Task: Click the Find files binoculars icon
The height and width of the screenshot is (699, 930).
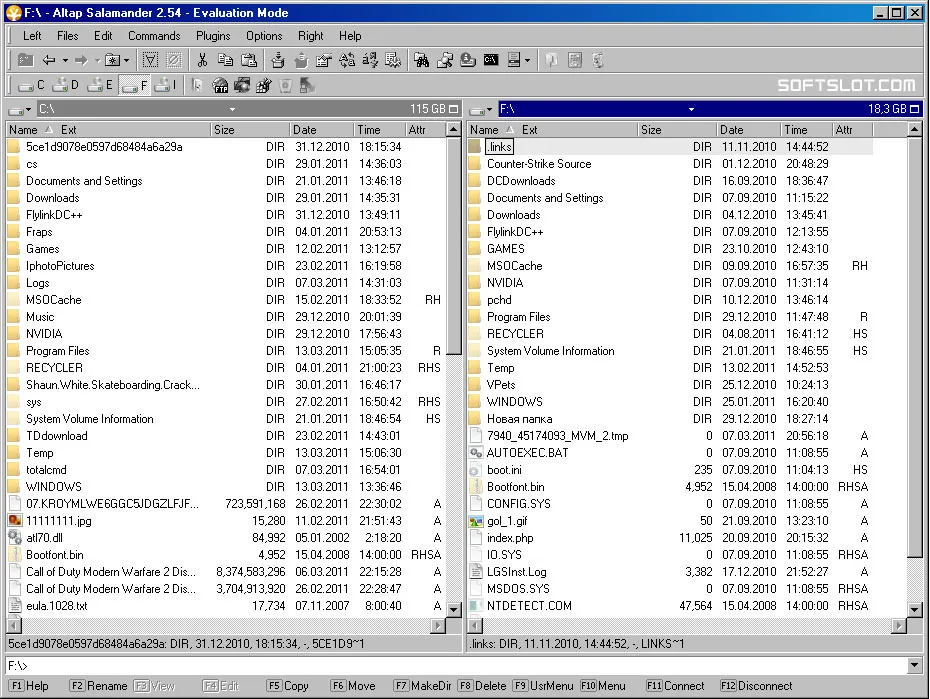Action: (422, 60)
